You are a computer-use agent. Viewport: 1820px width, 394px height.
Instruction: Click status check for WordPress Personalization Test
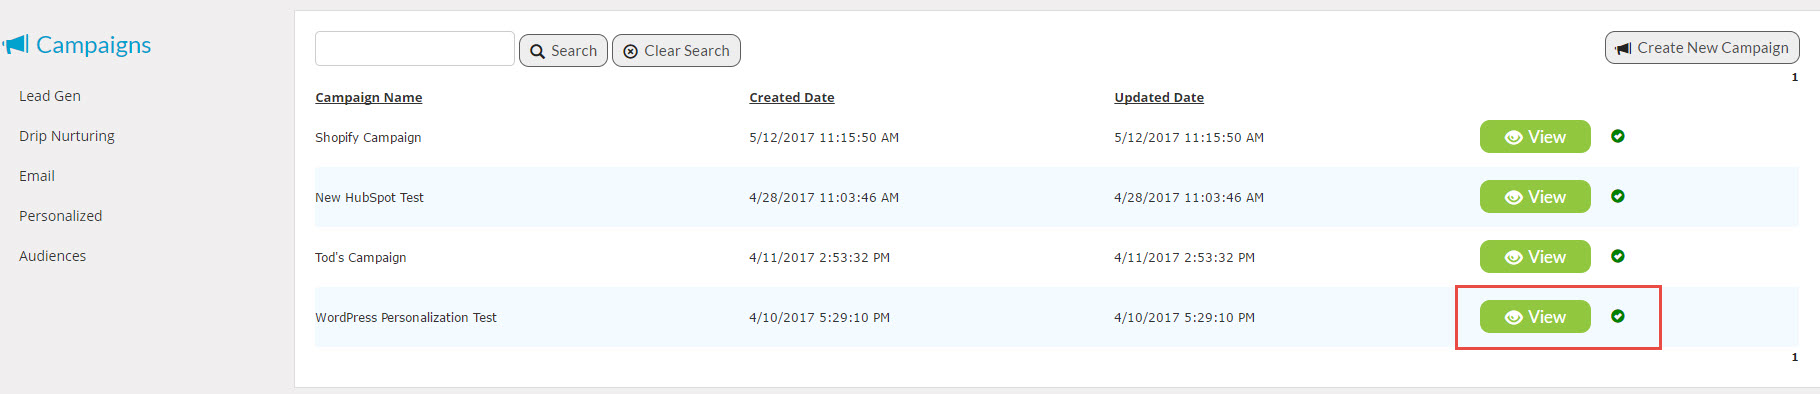[1618, 316]
